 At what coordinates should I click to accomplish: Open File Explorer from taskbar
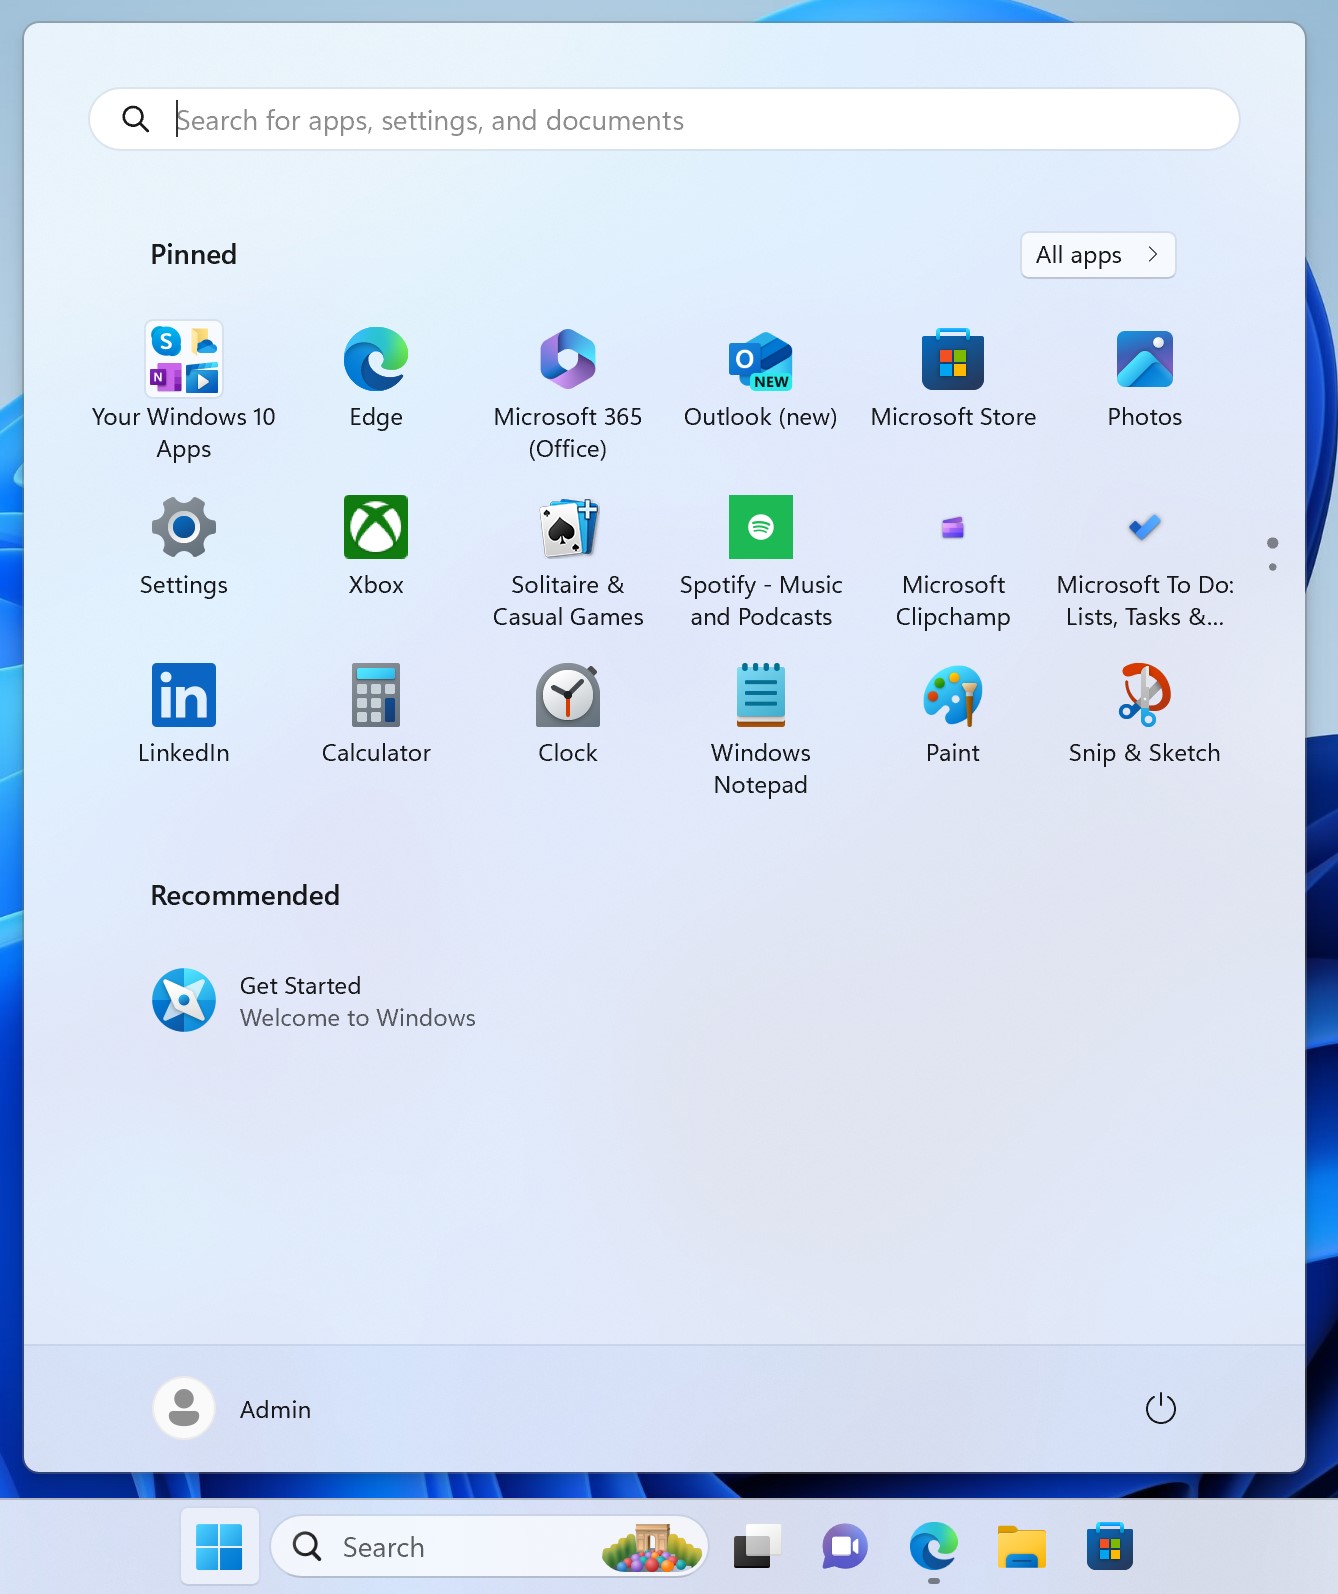[1021, 1547]
